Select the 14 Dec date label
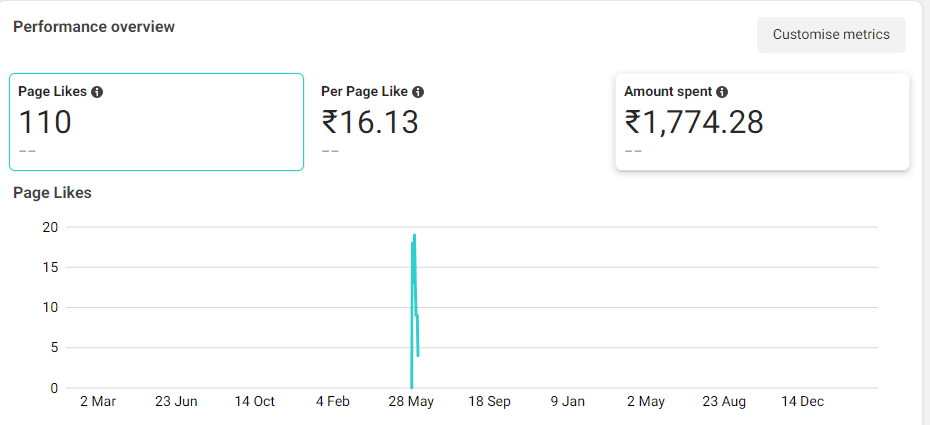 coord(802,401)
